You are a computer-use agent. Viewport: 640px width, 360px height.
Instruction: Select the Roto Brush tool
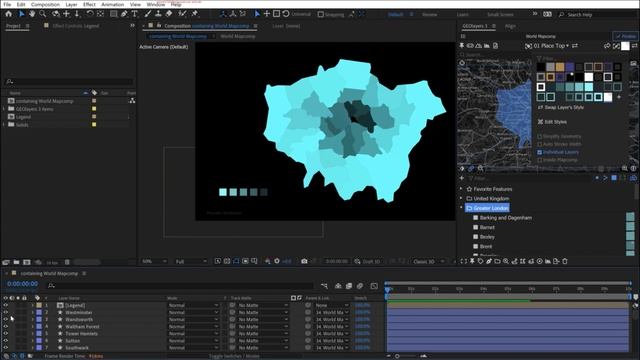(182, 14)
